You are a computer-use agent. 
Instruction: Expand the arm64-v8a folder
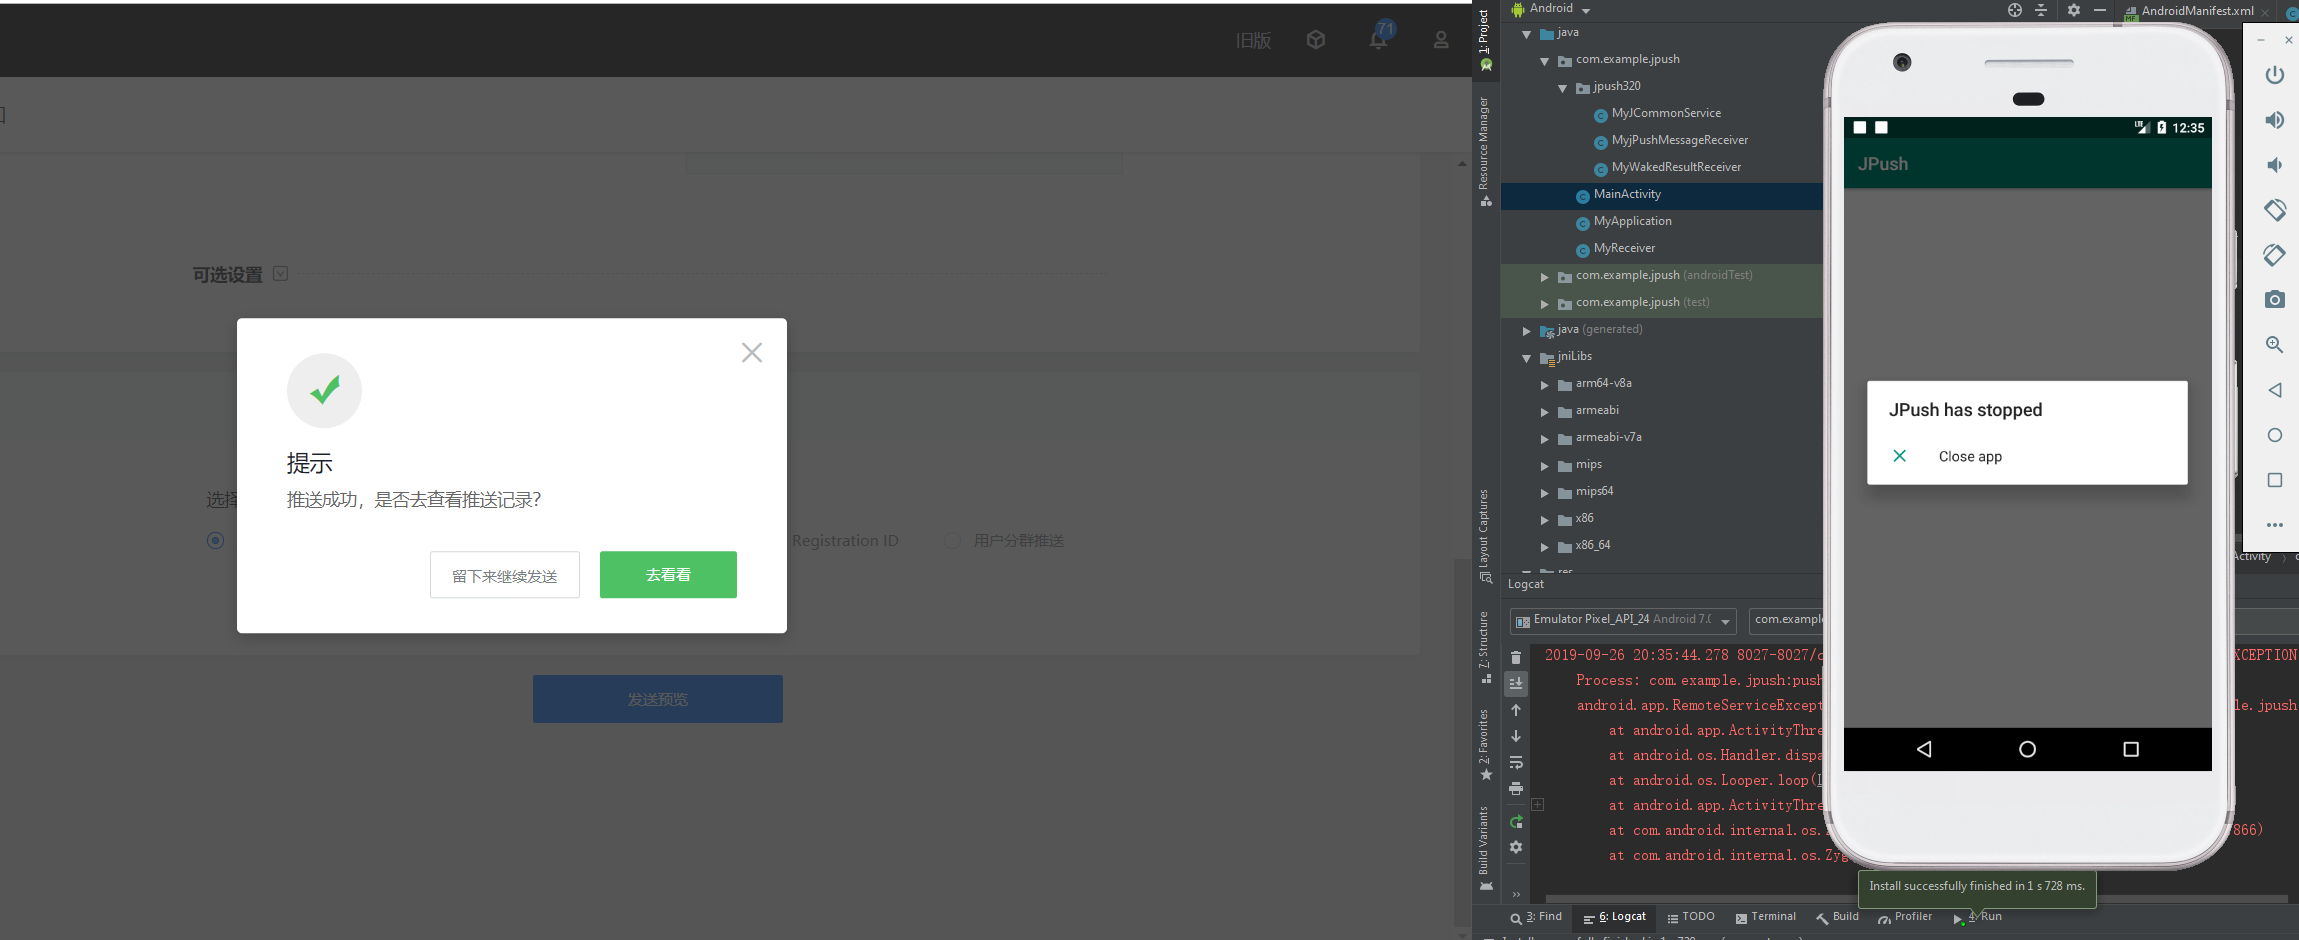click(1545, 385)
